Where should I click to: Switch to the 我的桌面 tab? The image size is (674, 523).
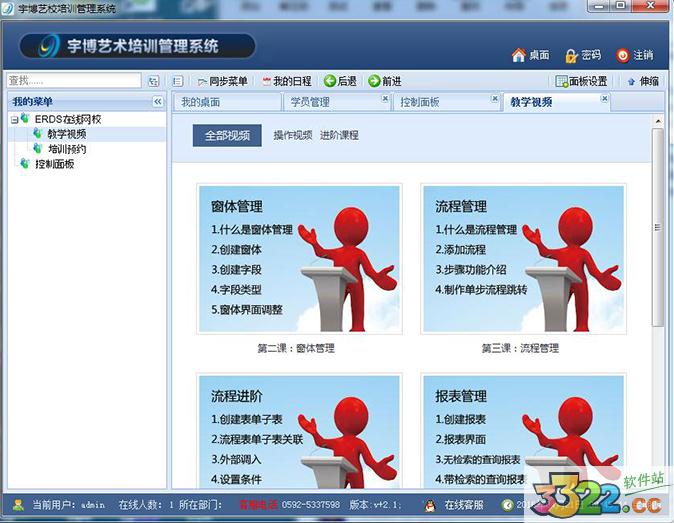point(227,102)
